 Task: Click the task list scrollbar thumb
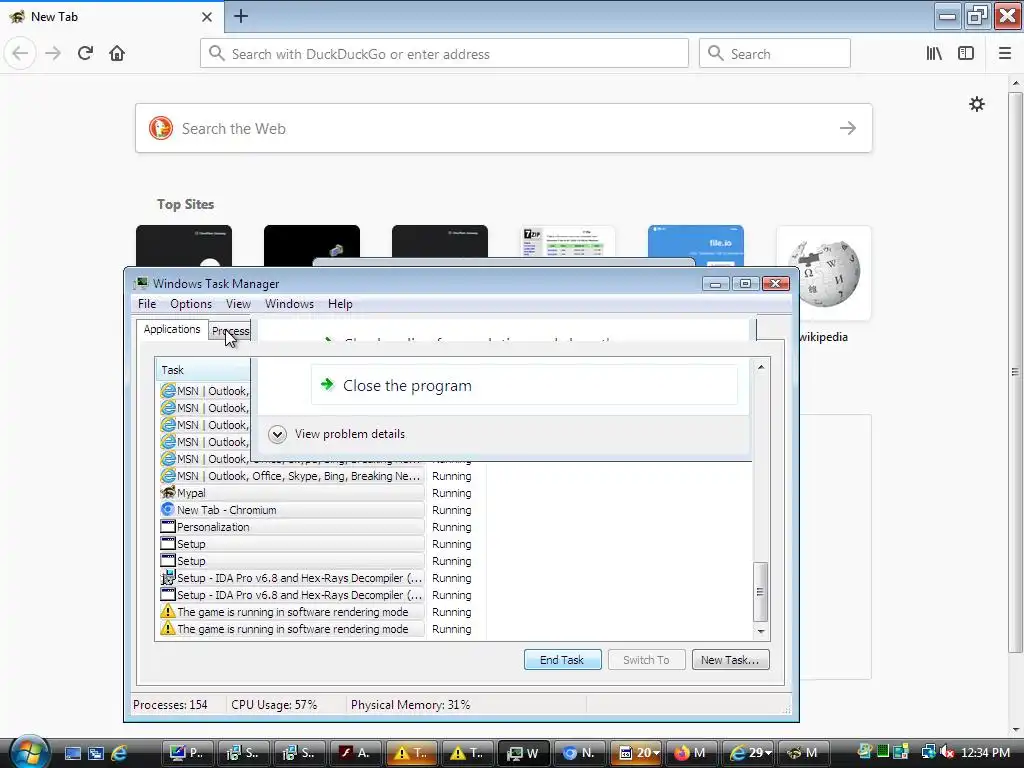coord(761,592)
